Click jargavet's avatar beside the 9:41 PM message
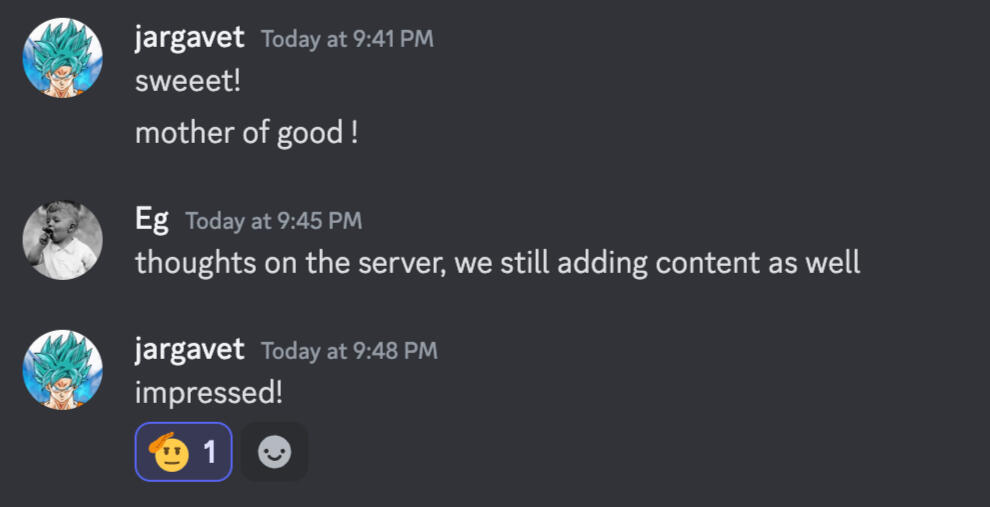 point(63,58)
